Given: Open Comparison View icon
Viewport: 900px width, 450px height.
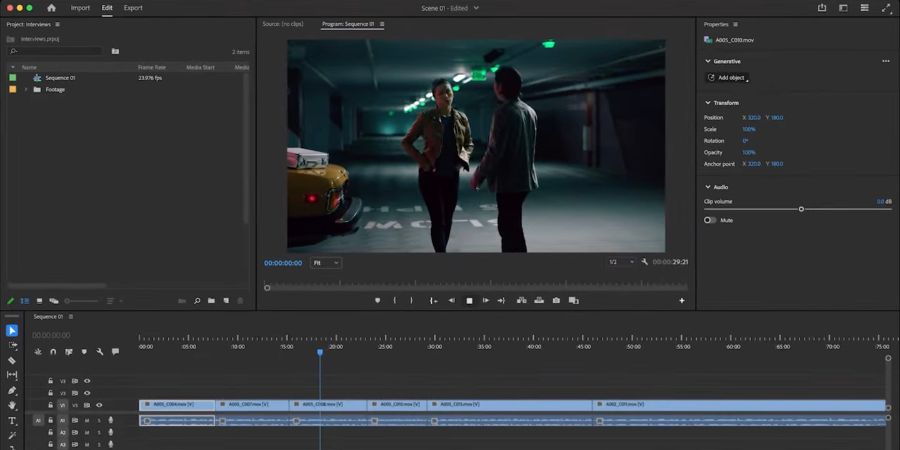Looking at the screenshot, I should 573,300.
